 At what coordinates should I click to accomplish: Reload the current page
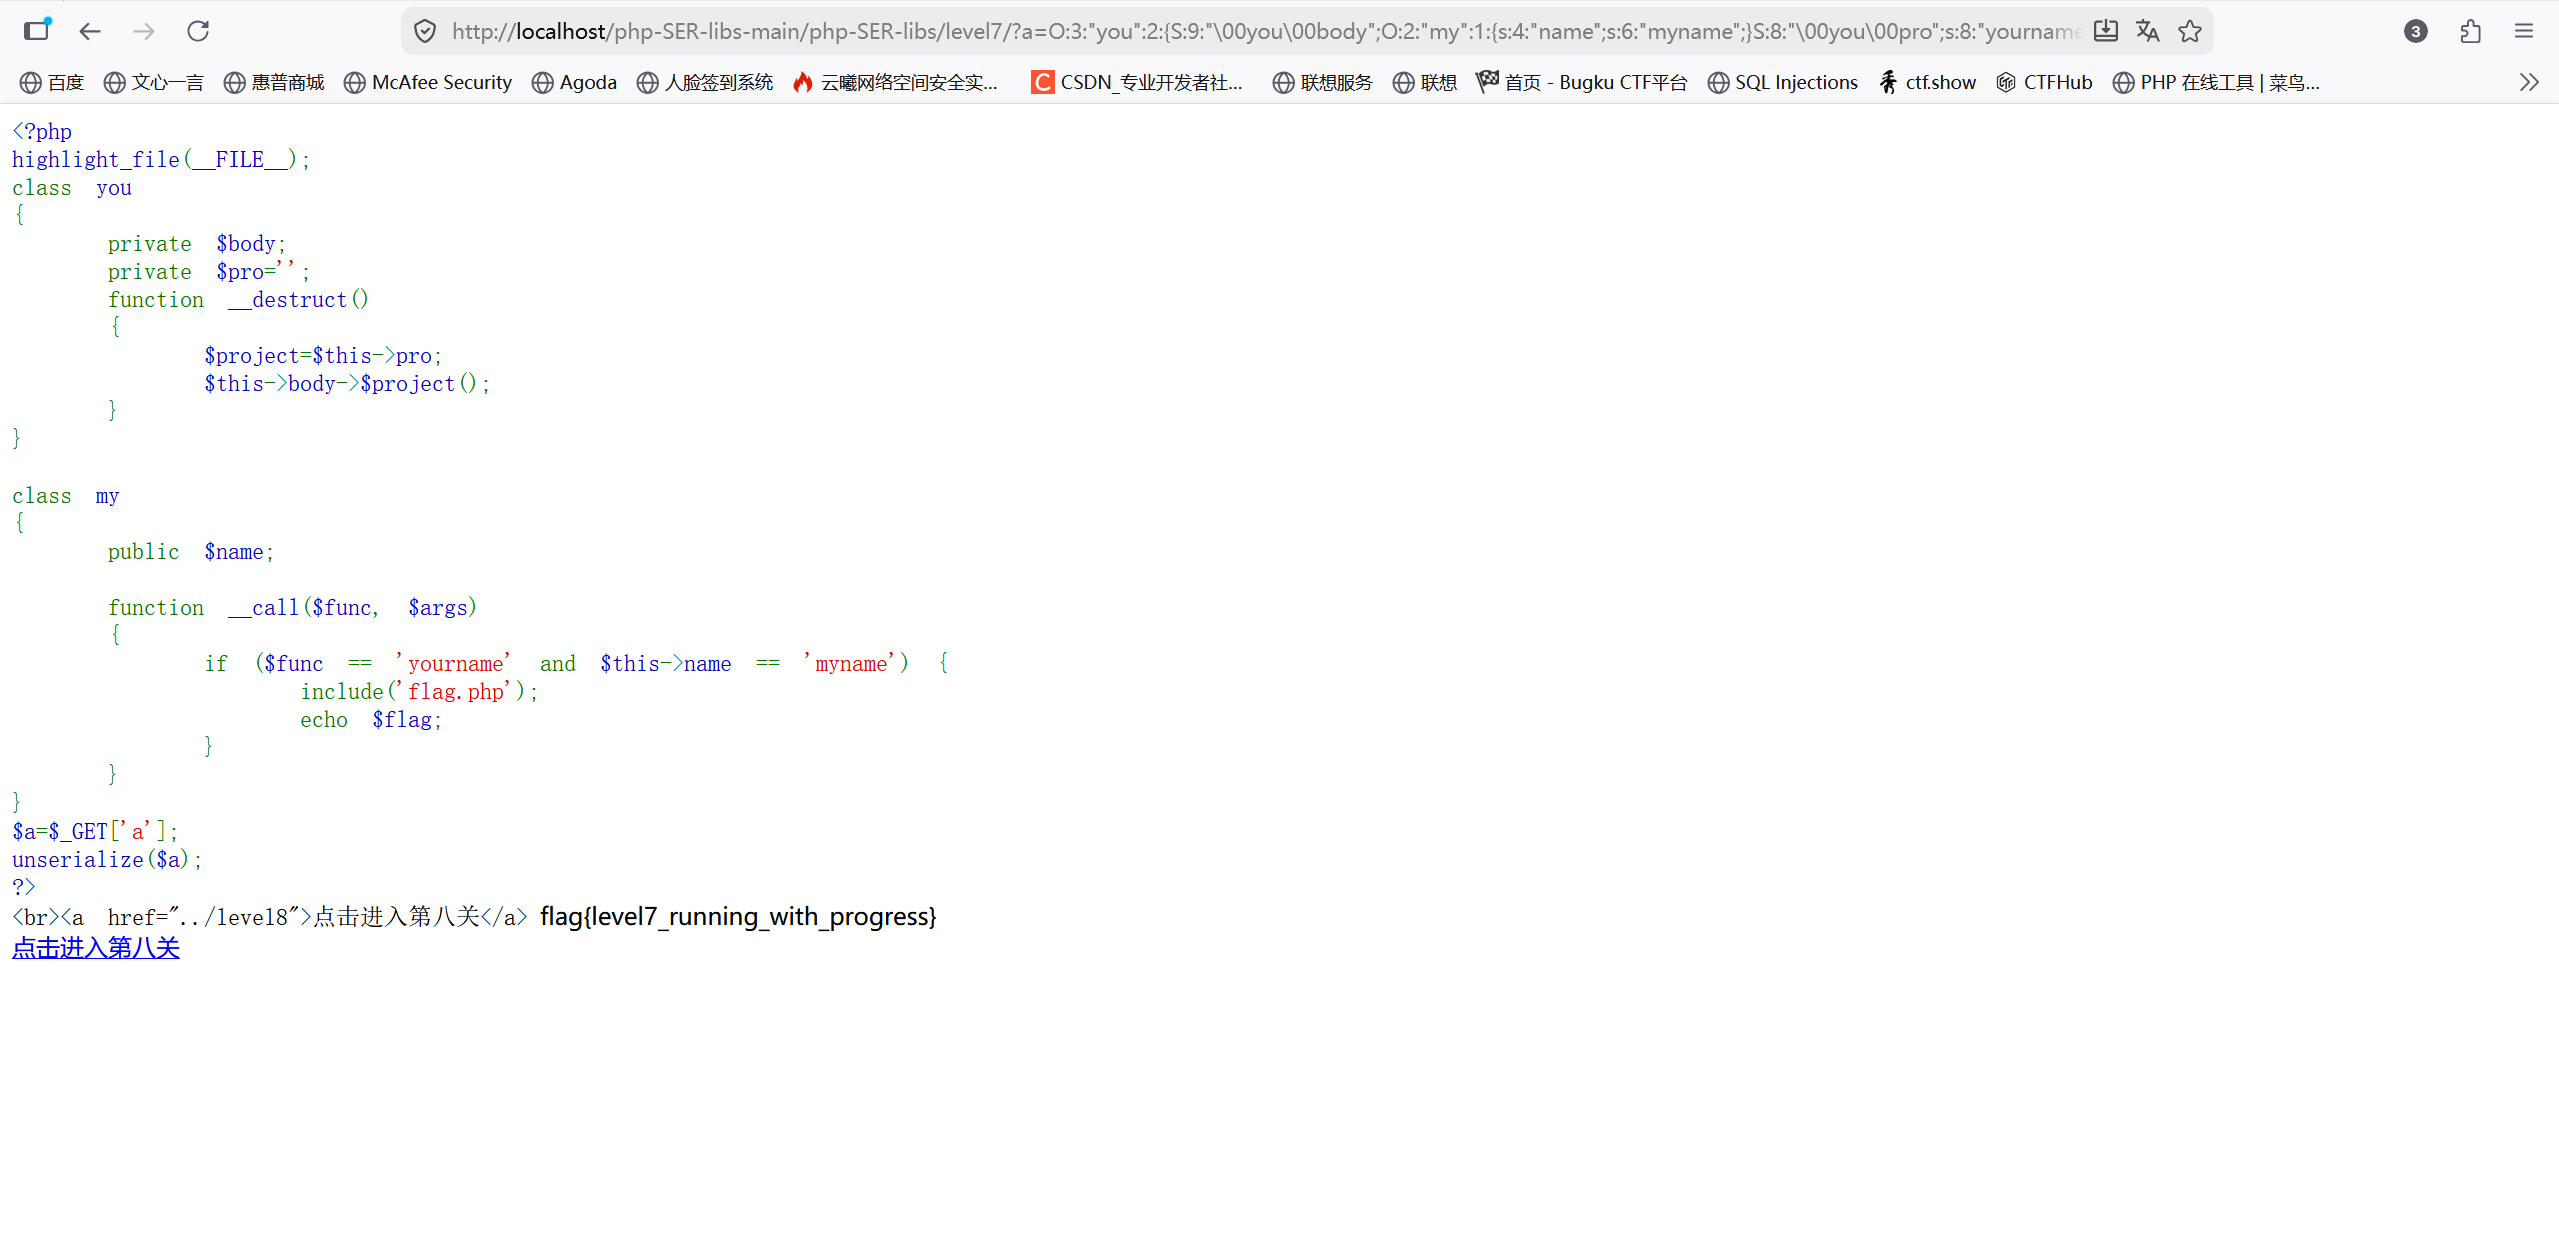(198, 31)
